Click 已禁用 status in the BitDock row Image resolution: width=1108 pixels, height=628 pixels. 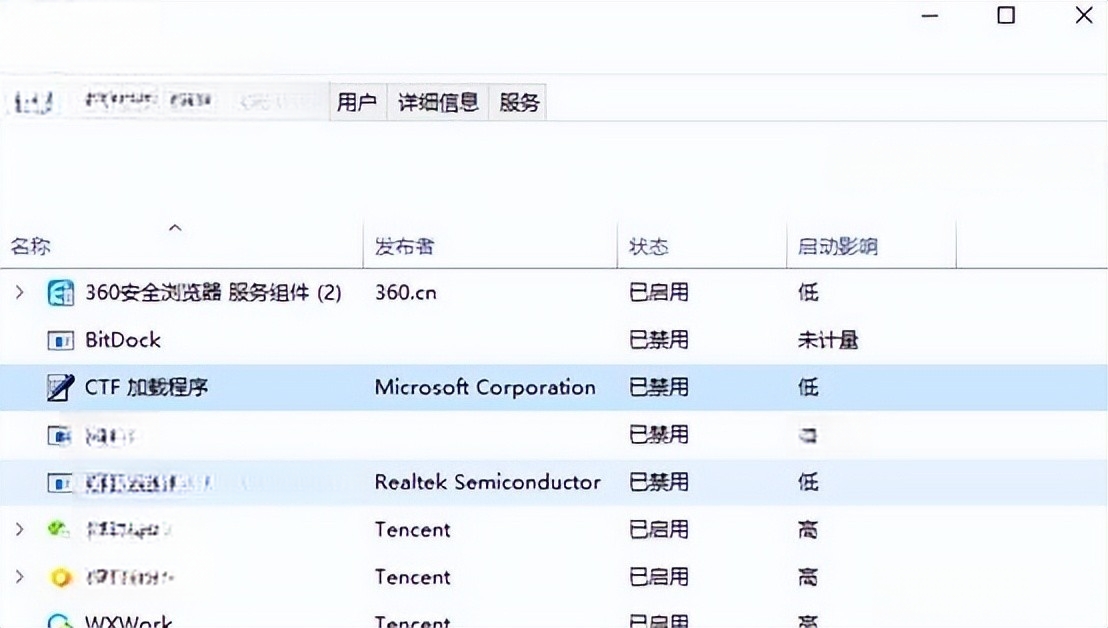(659, 340)
